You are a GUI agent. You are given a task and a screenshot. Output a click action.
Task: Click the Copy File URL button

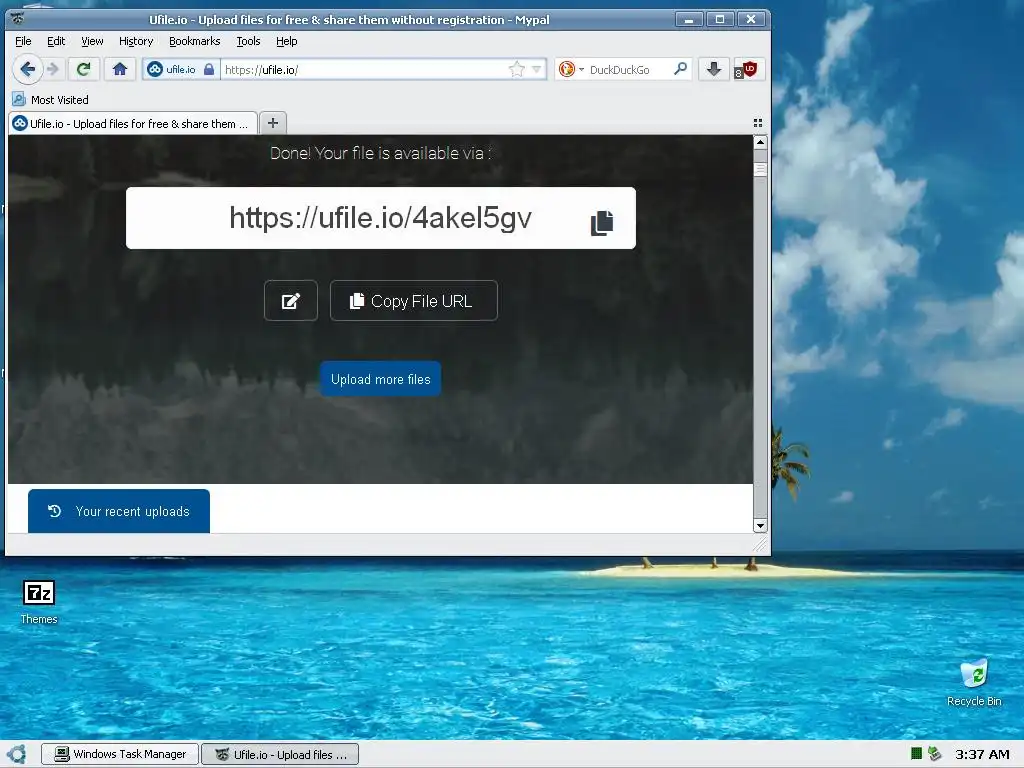pos(413,300)
